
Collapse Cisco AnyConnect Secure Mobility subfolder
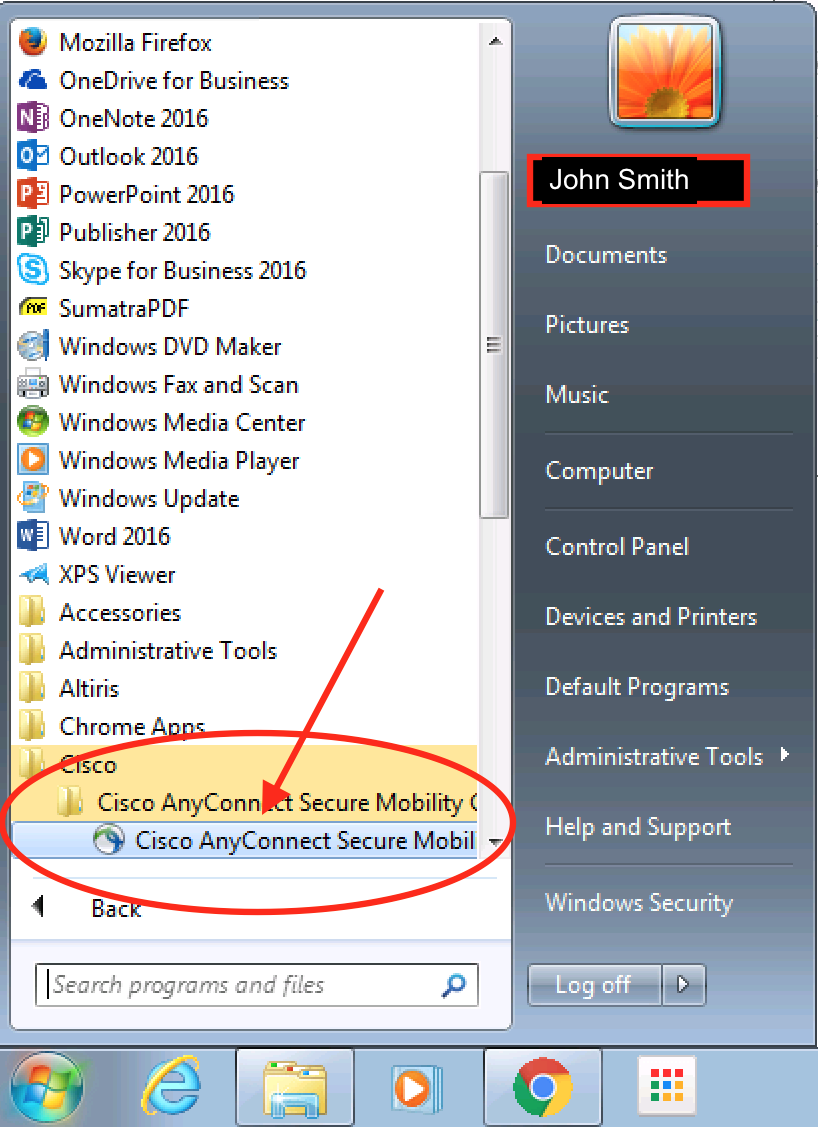[x=244, y=802]
